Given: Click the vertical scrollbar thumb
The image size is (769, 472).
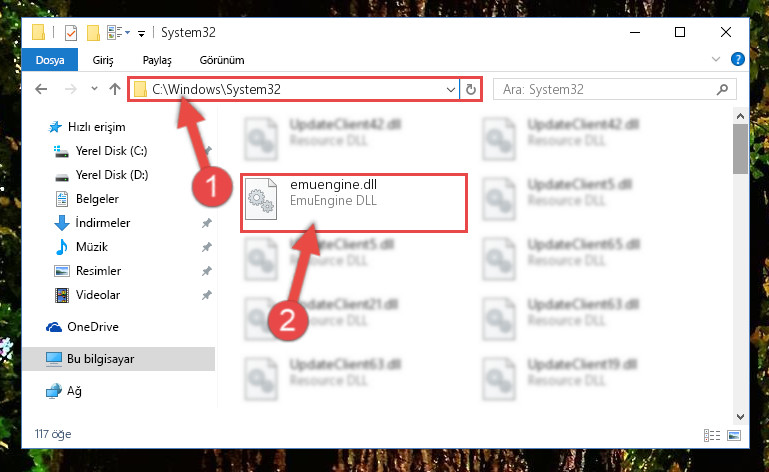Looking at the screenshot, I should pyautogui.click(x=740, y=149).
